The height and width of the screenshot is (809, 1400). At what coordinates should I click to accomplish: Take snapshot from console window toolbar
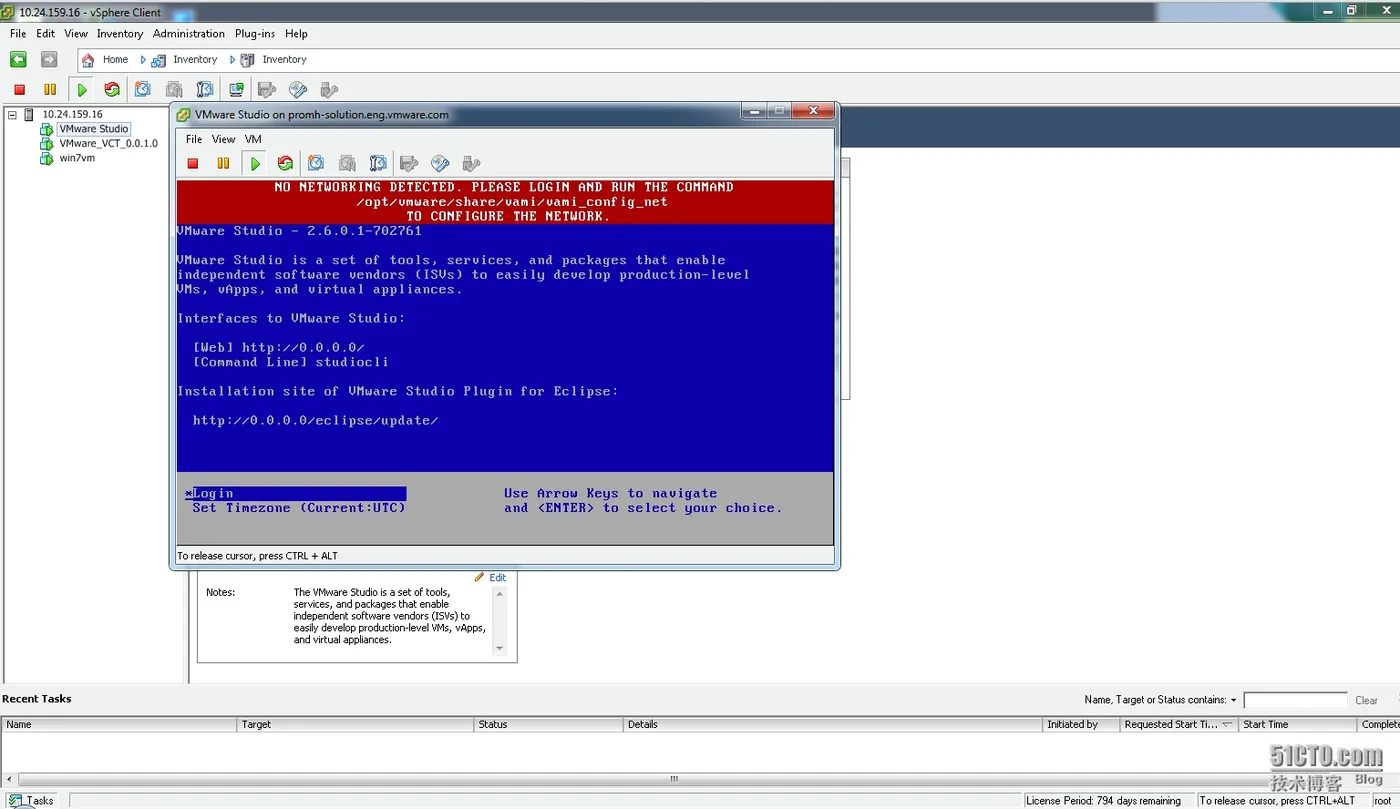pos(316,163)
